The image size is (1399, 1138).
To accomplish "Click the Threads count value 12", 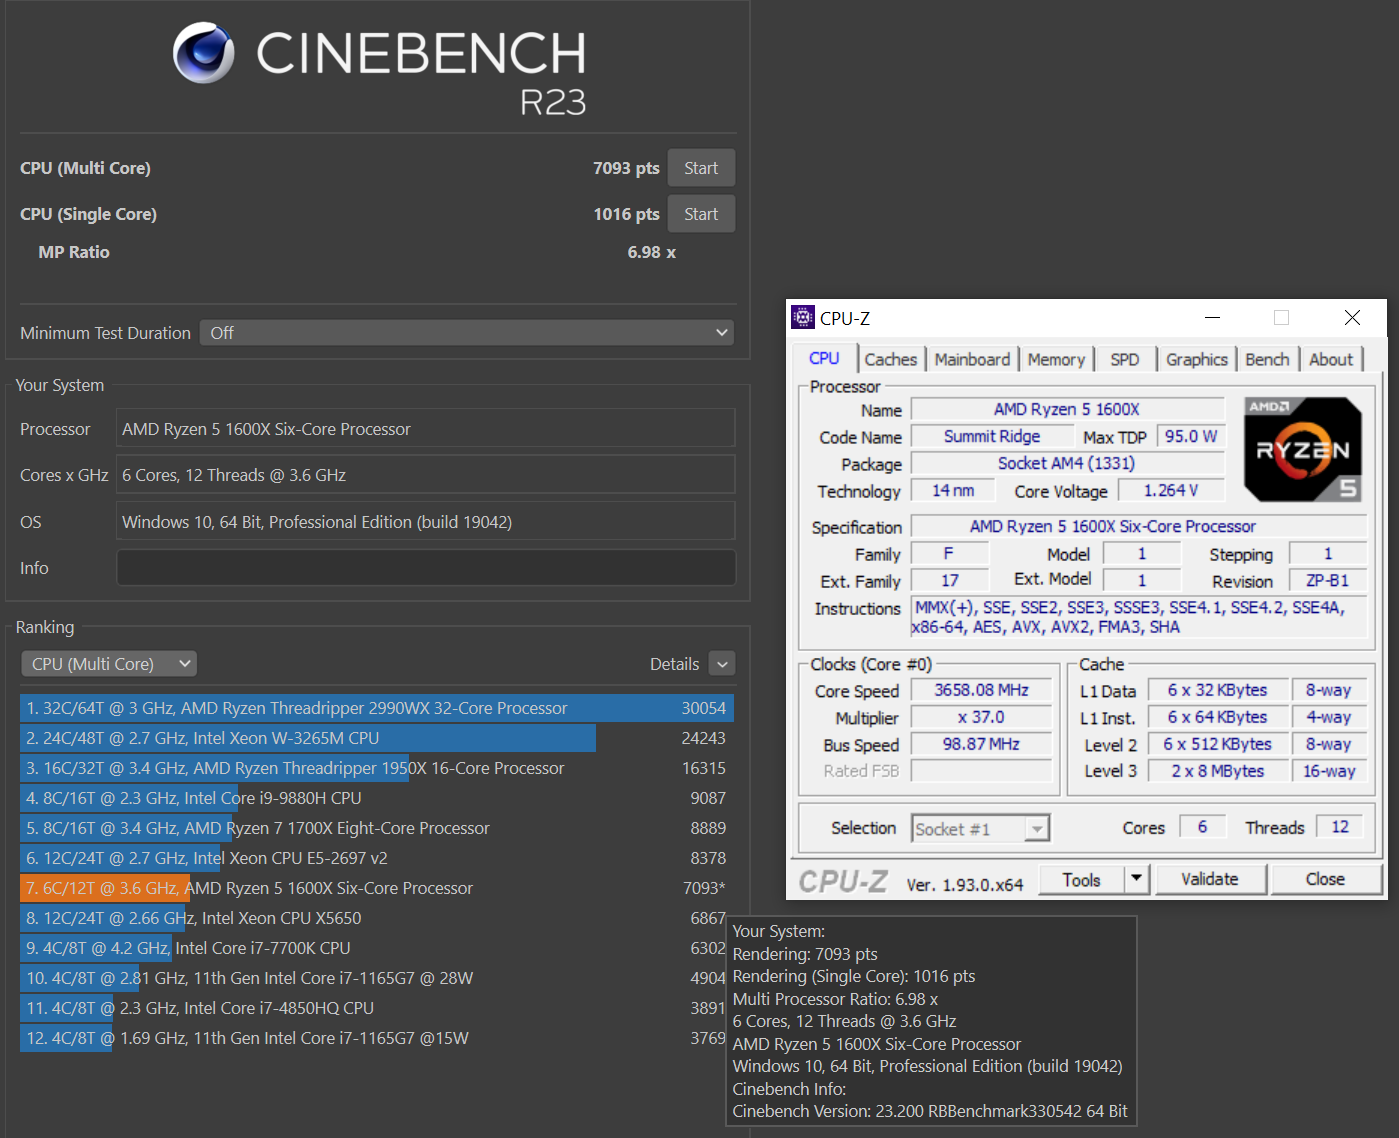I will pos(1340,827).
